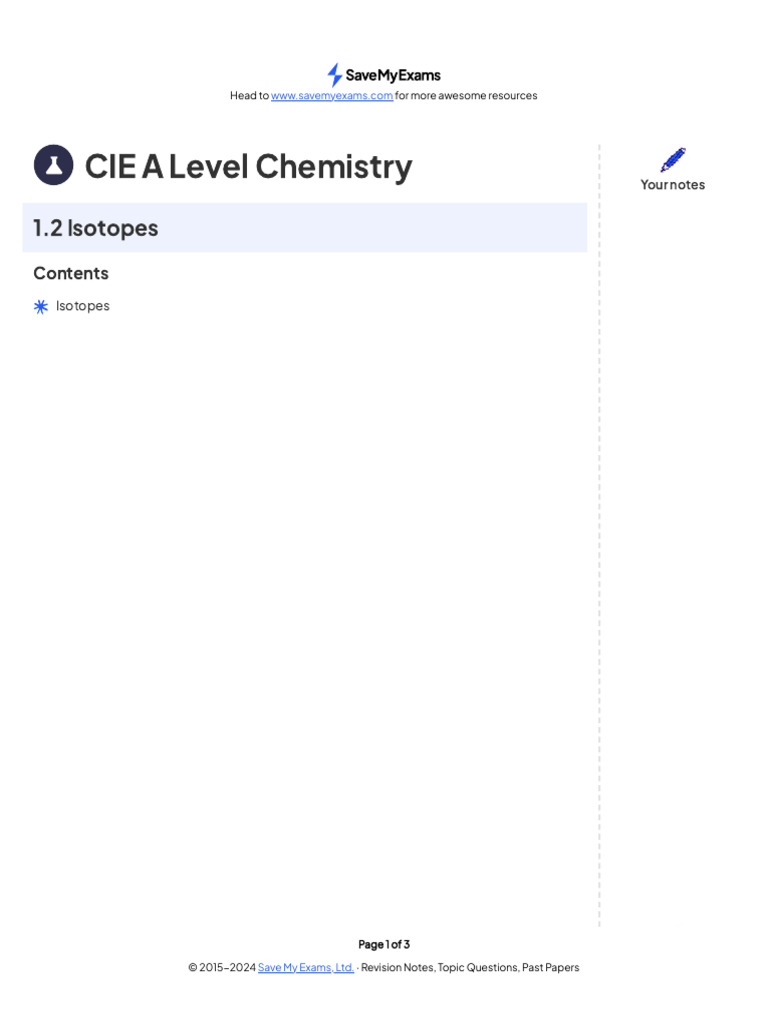The image size is (768, 1024).
Task: Click the SaveMyExams brand name text
Action: [393, 75]
